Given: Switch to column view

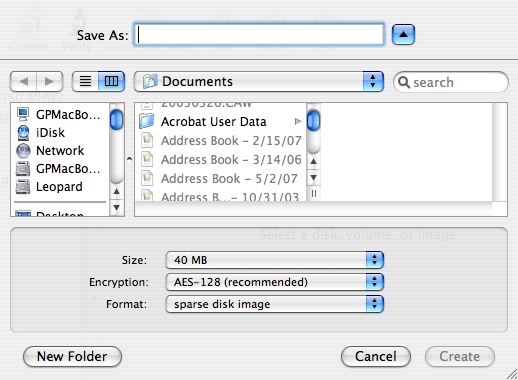Looking at the screenshot, I should (111, 81).
